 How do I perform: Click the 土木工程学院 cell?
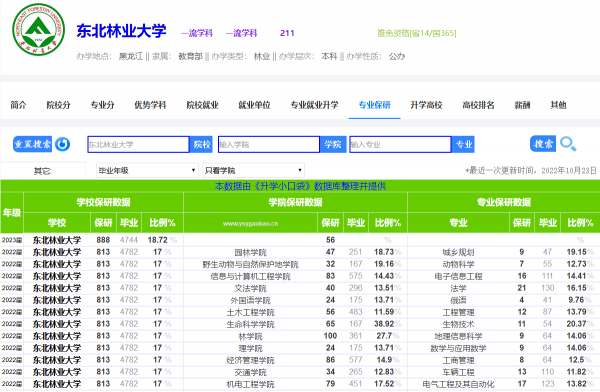point(250,312)
